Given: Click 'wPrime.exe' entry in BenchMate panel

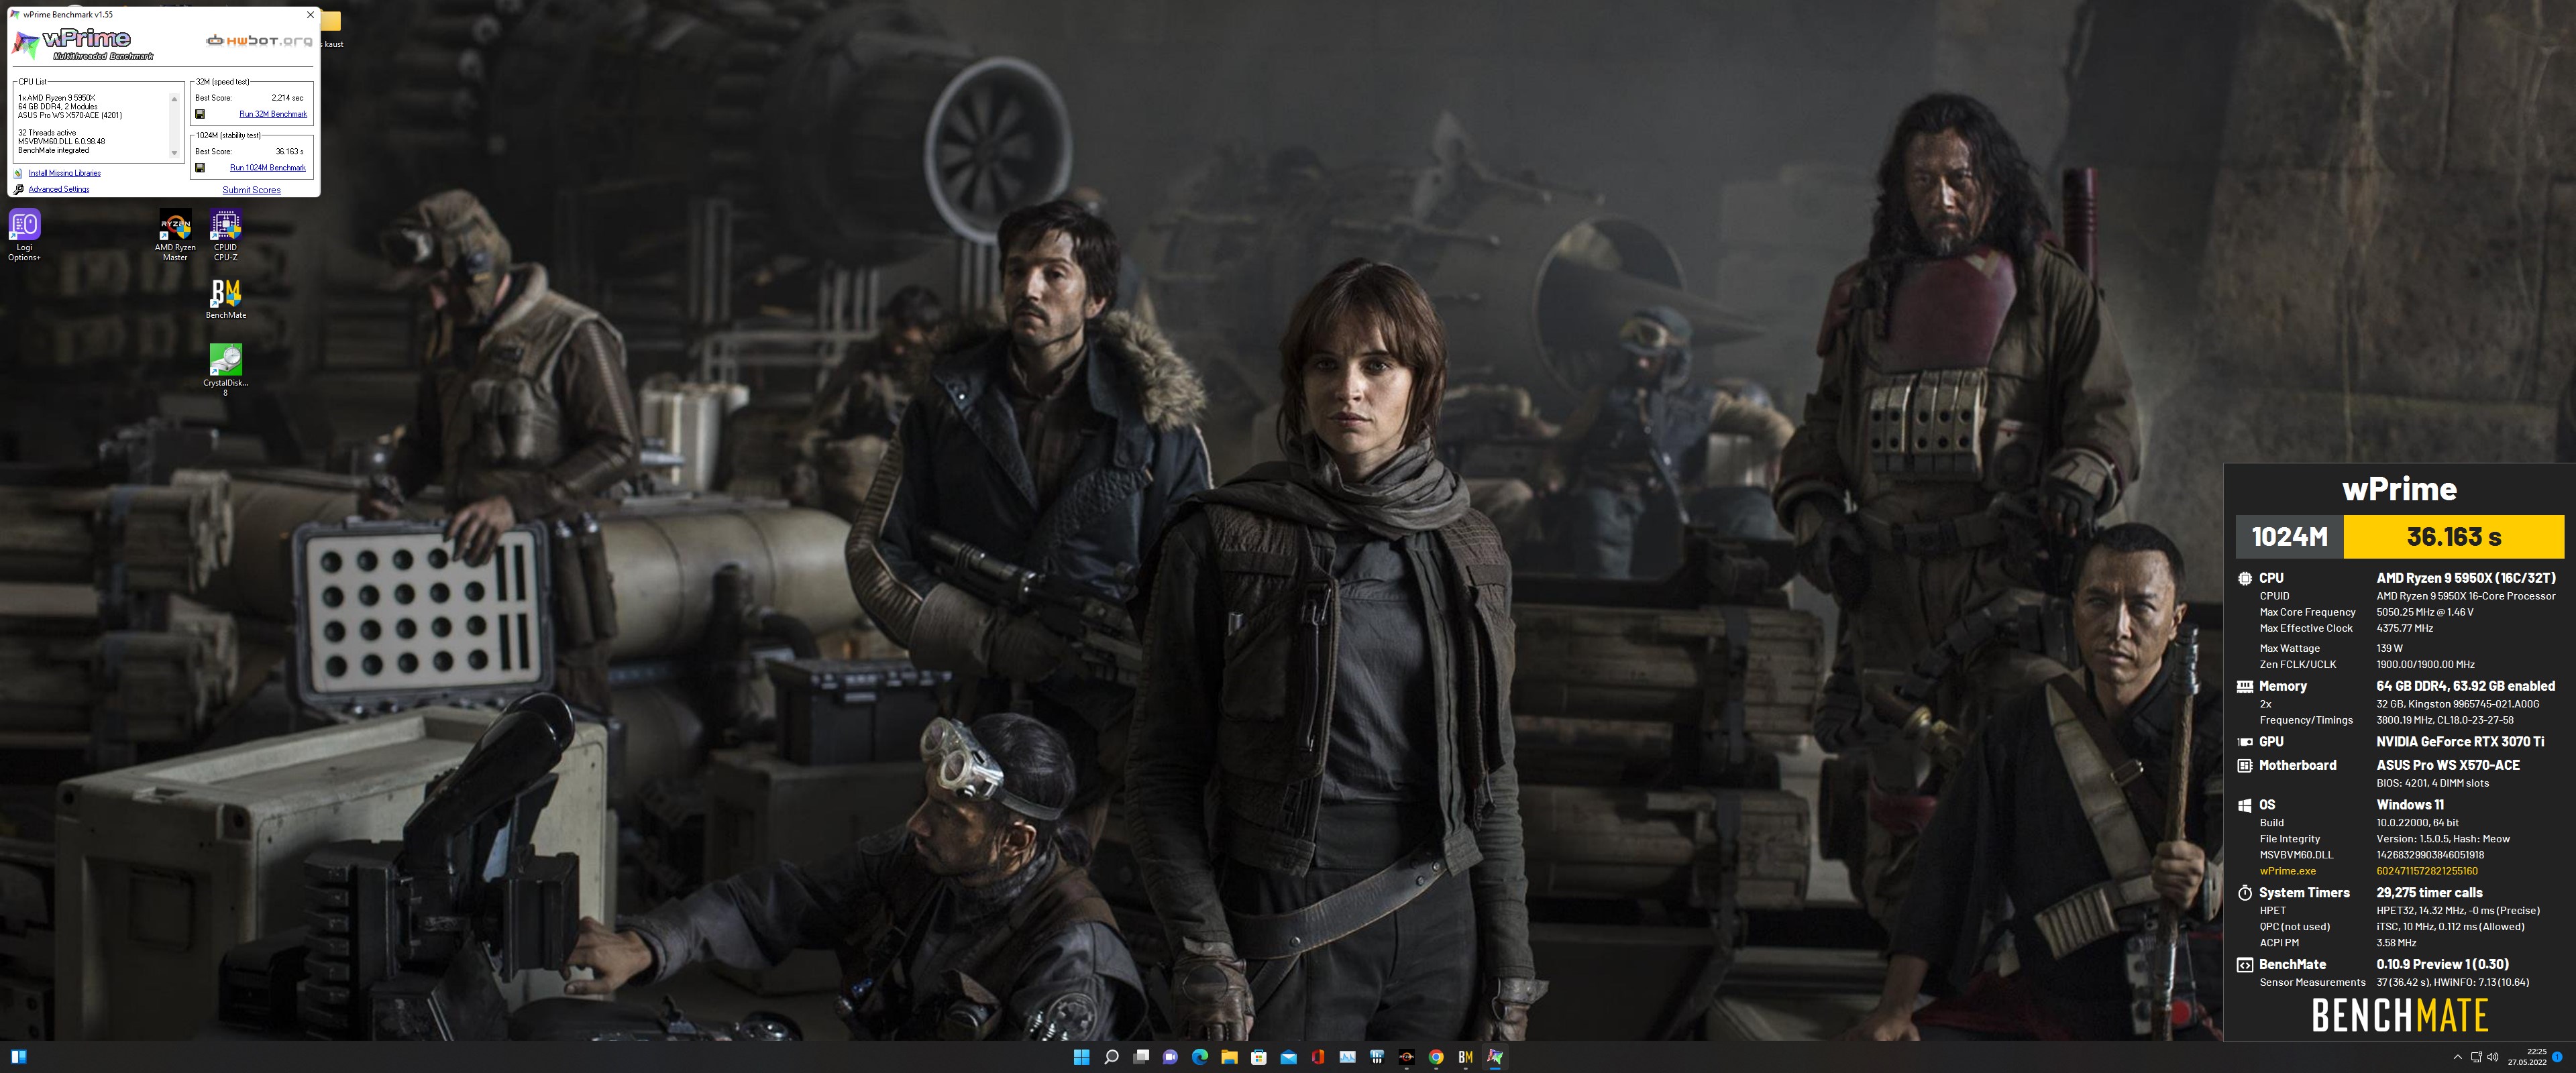Looking at the screenshot, I should tap(2287, 871).
